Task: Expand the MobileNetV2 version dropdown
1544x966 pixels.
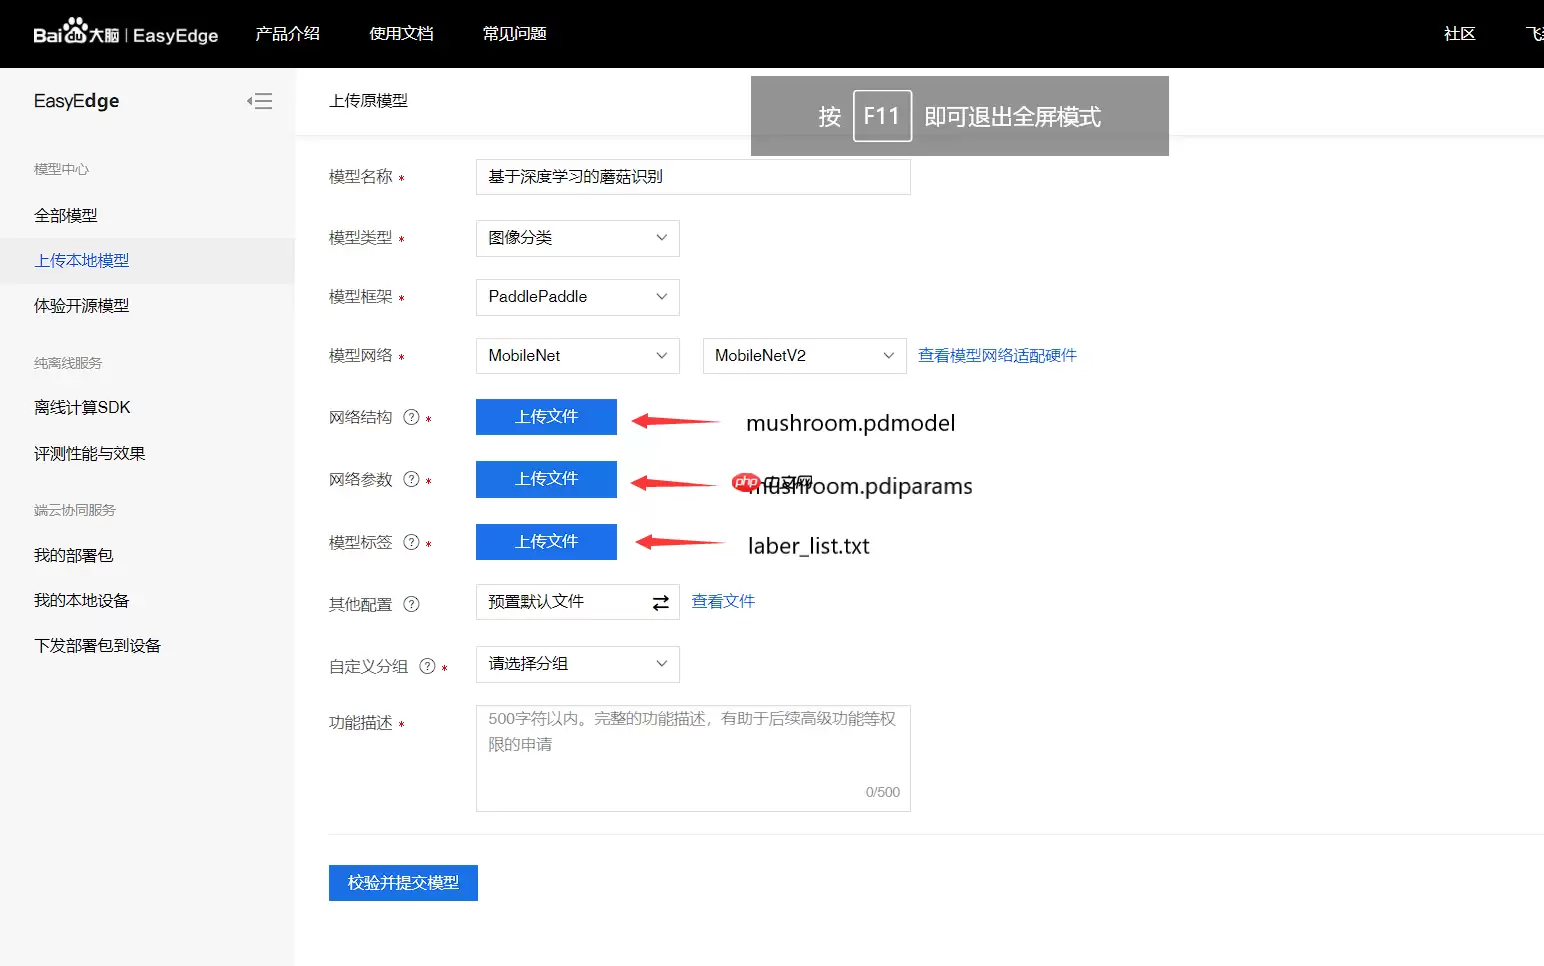Action: (804, 355)
